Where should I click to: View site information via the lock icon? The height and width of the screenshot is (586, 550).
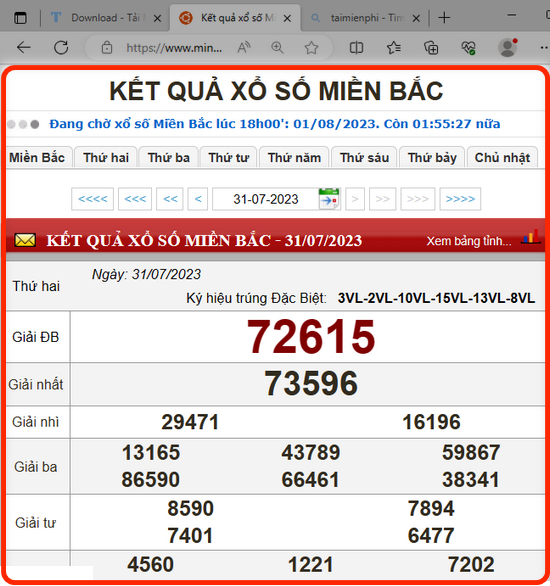(107, 47)
